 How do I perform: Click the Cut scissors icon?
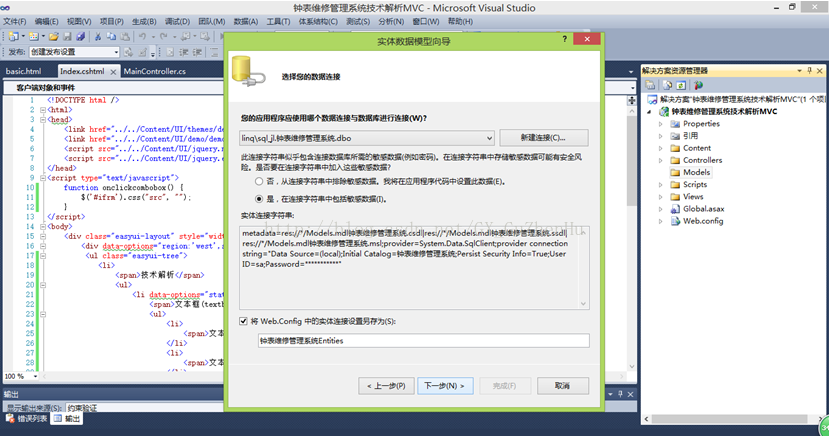pyautogui.click(x=98, y=36)
